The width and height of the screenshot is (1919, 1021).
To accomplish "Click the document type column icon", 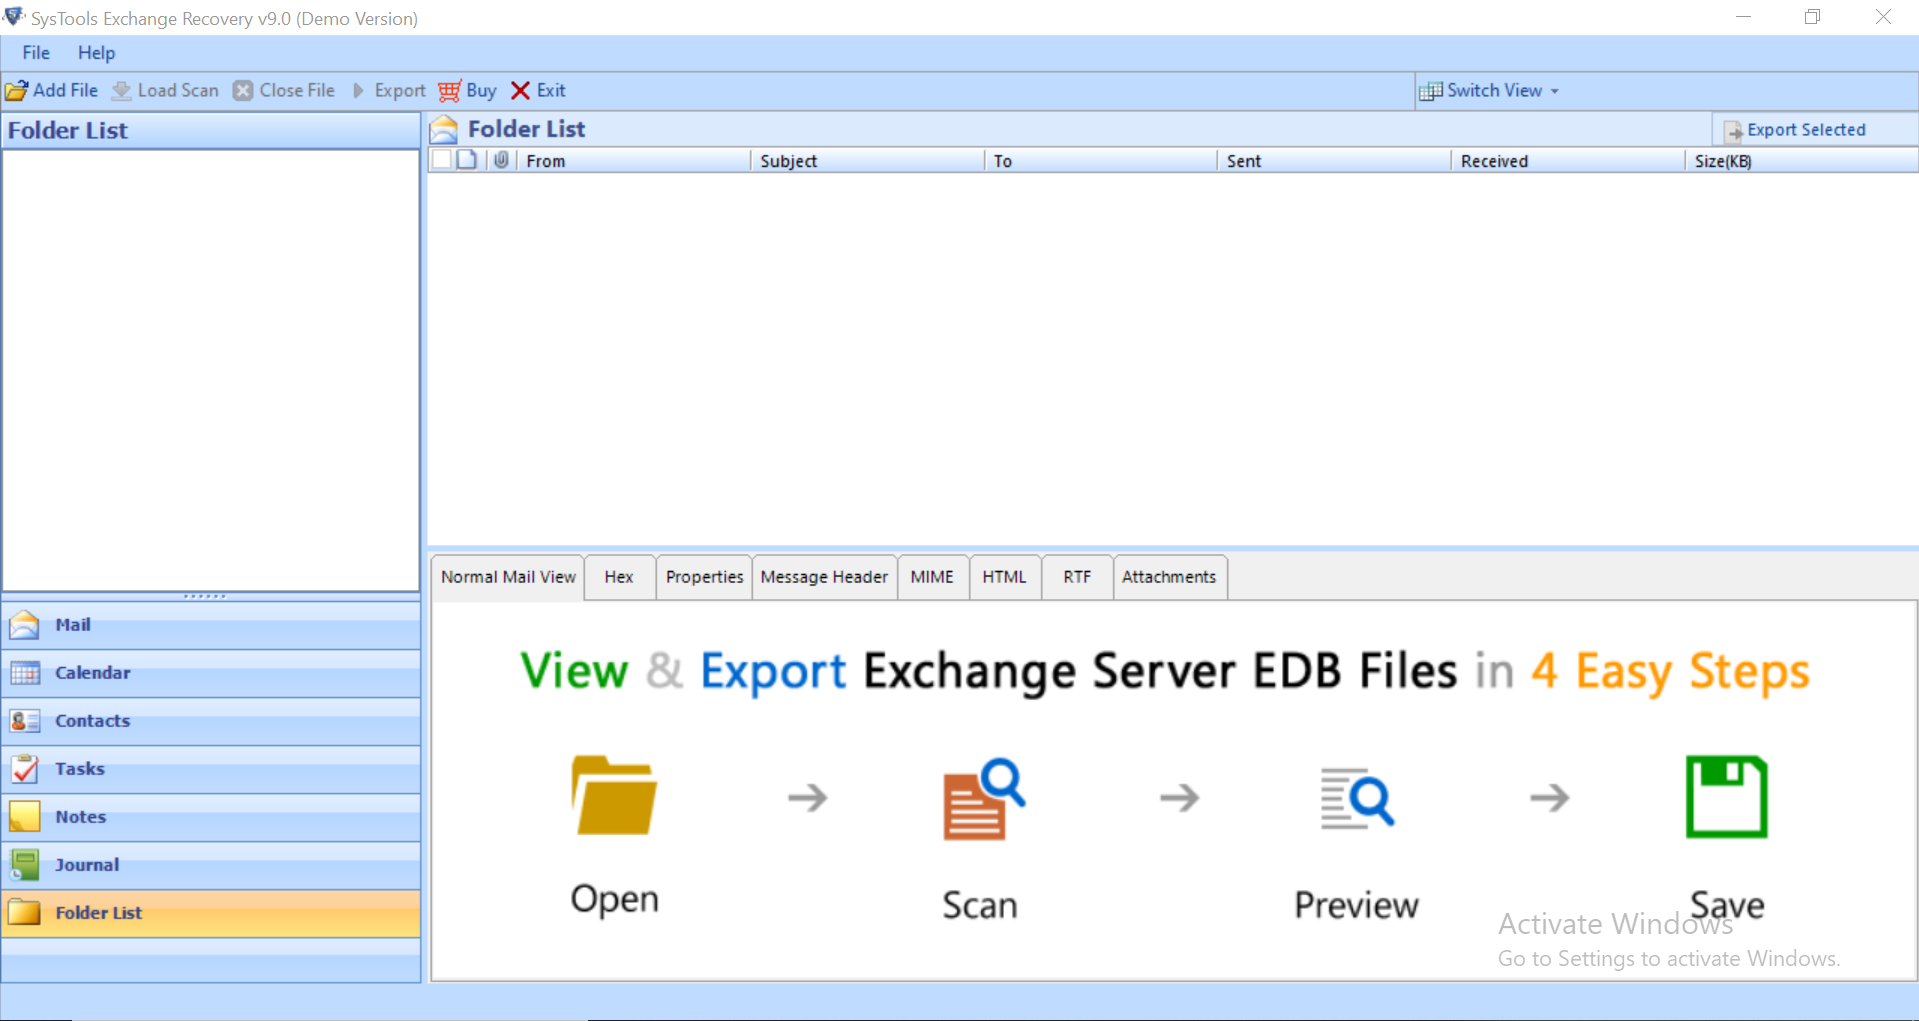I will coord(467,160).
